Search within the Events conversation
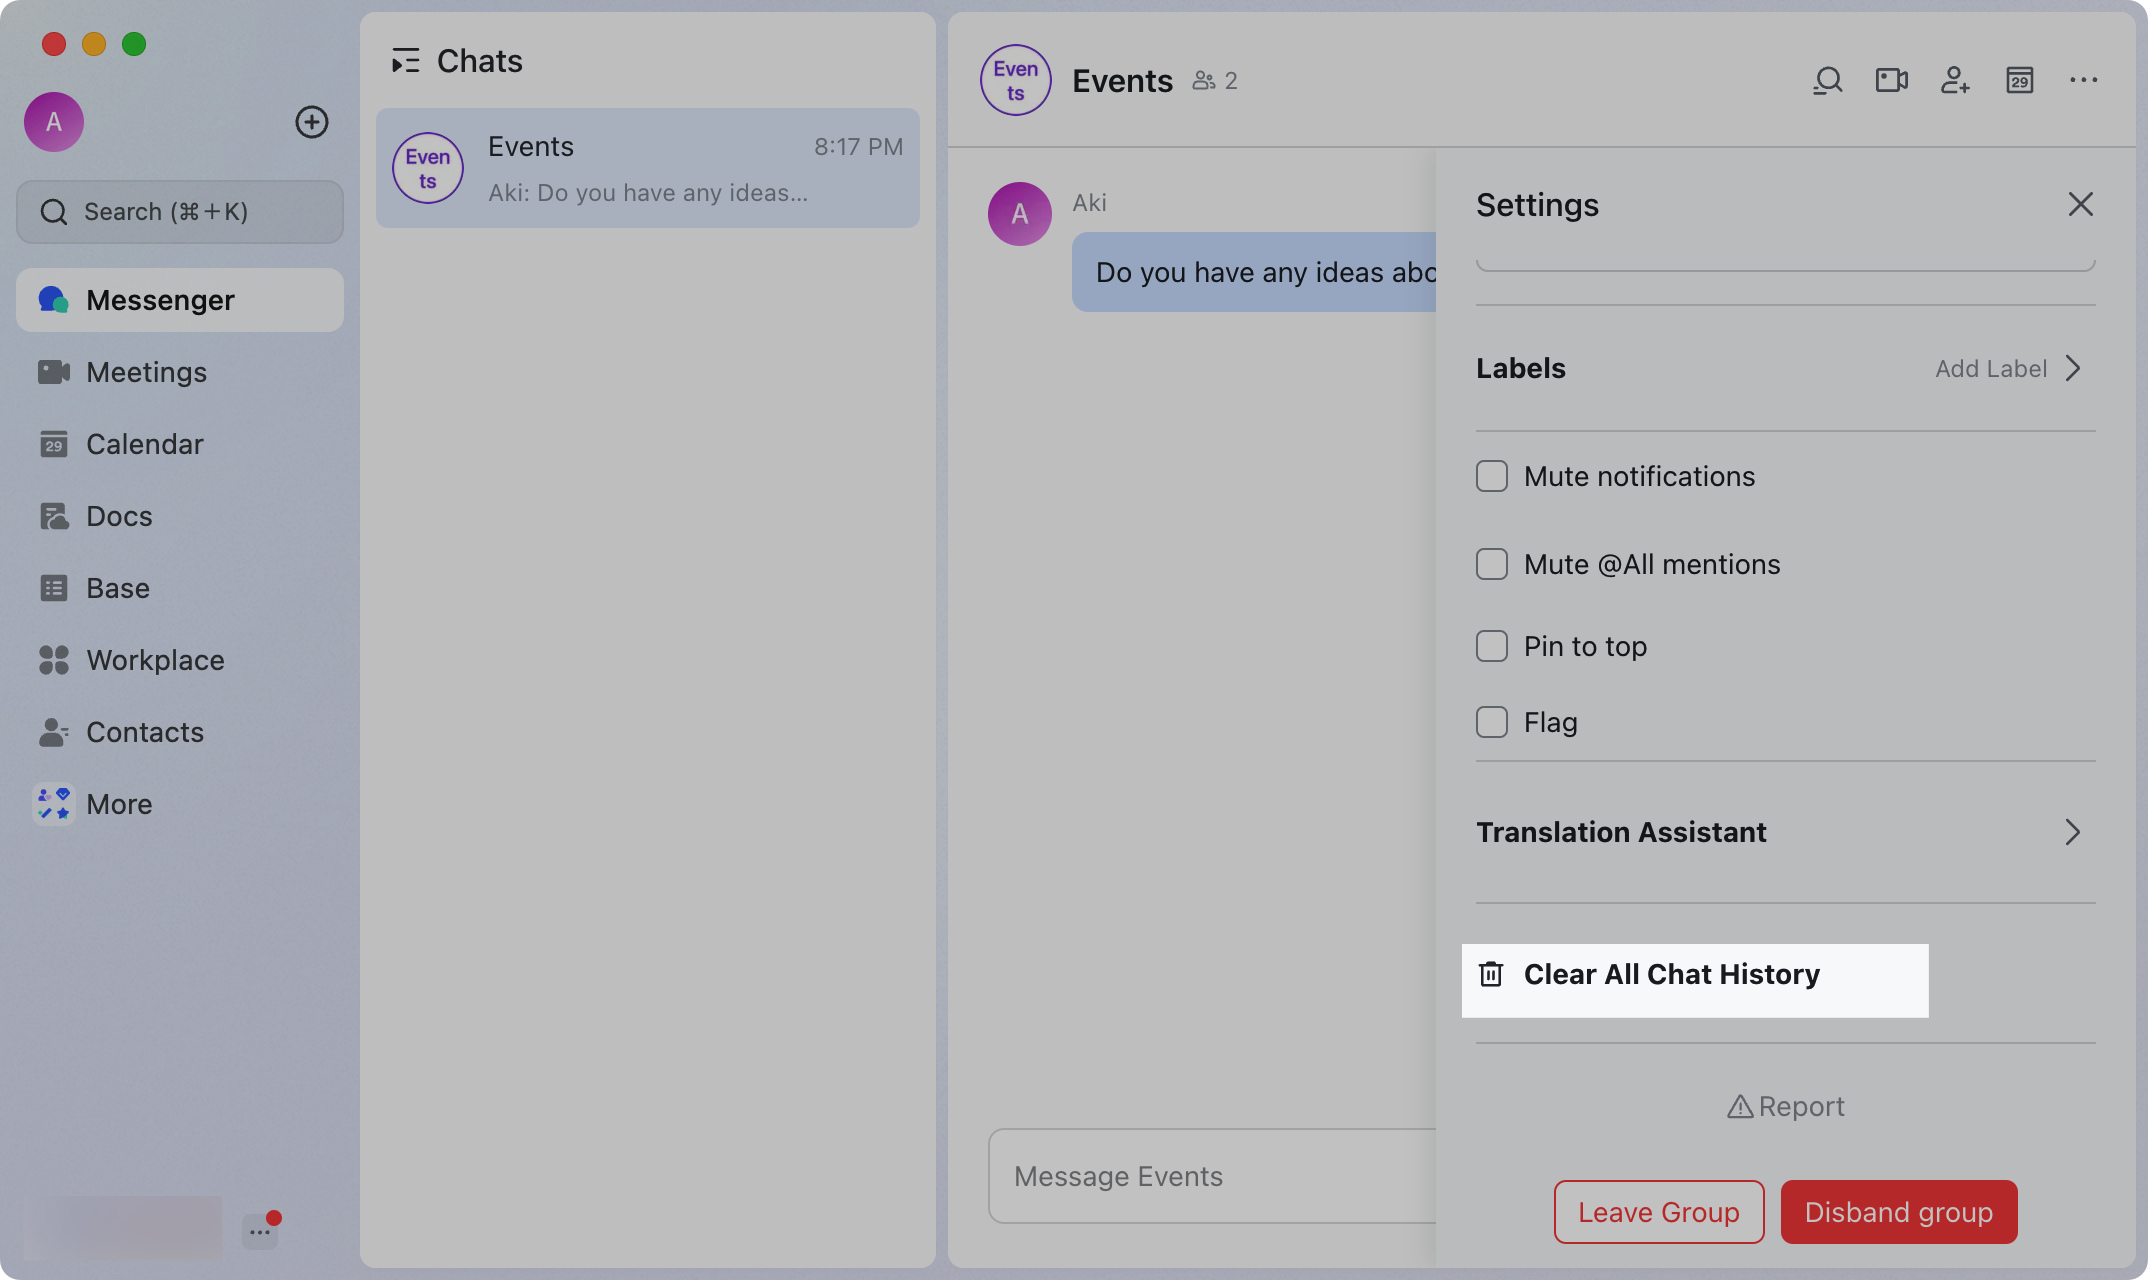 click(1827, 80)
